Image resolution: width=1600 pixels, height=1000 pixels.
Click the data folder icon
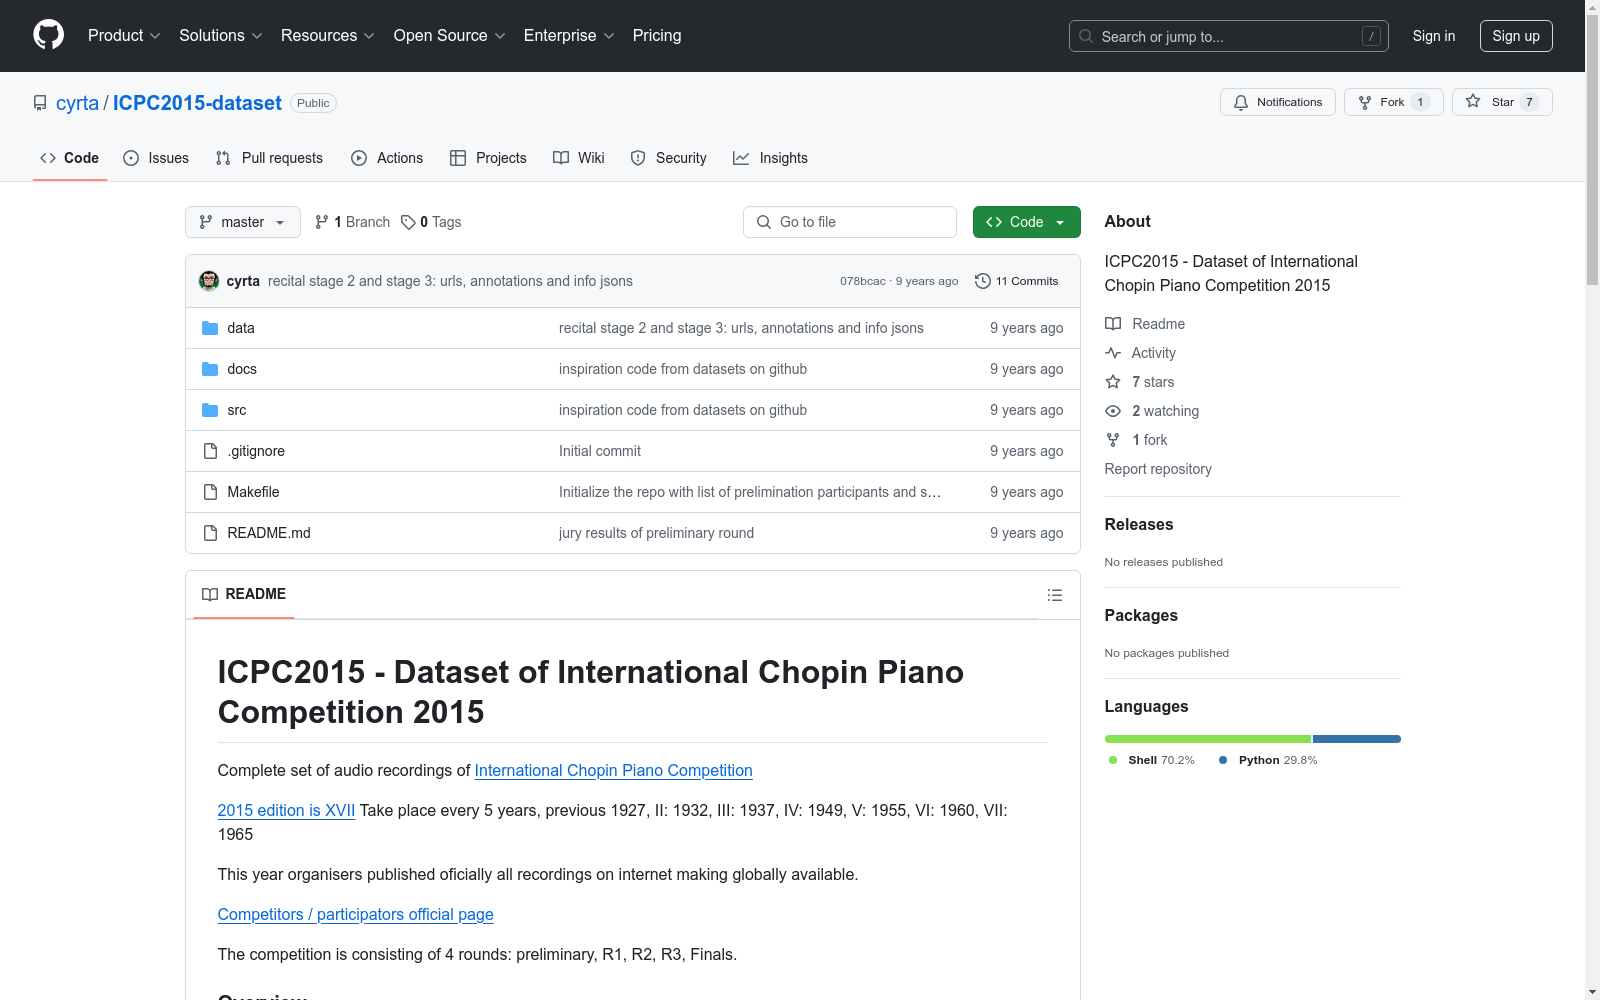click(x=210, y=328)
